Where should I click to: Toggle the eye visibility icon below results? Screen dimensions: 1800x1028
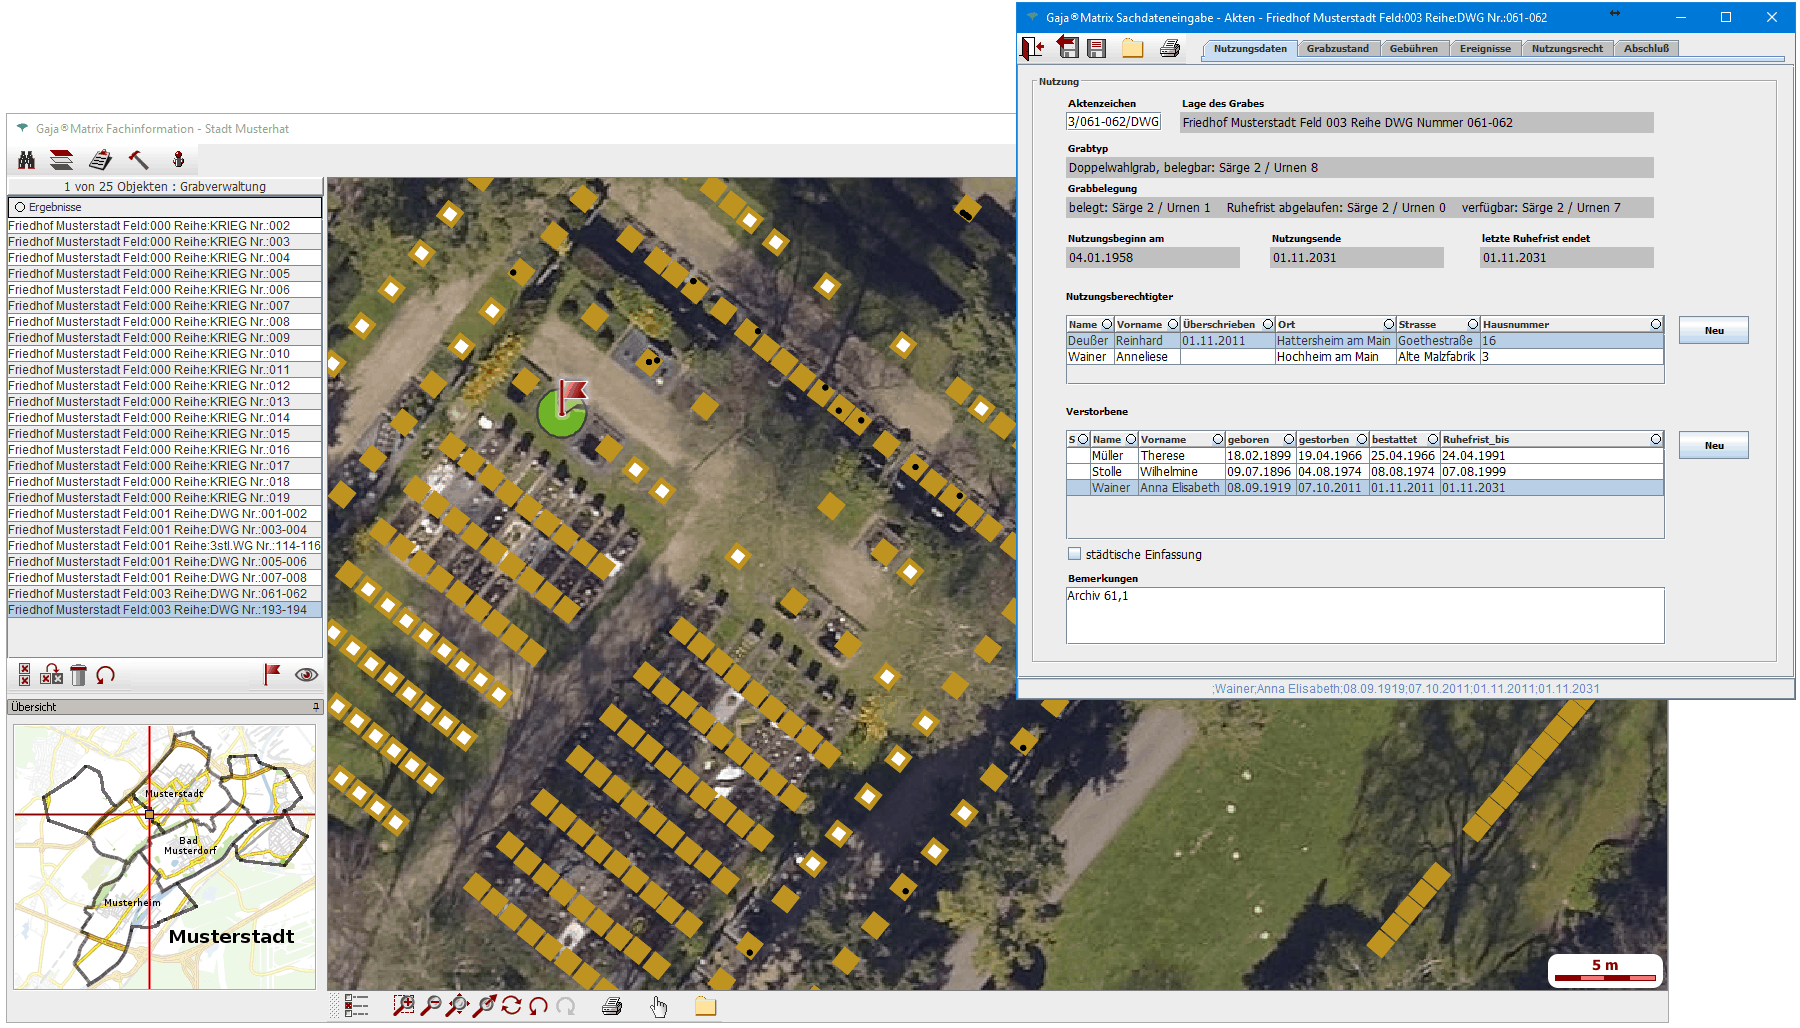[306, 675]
